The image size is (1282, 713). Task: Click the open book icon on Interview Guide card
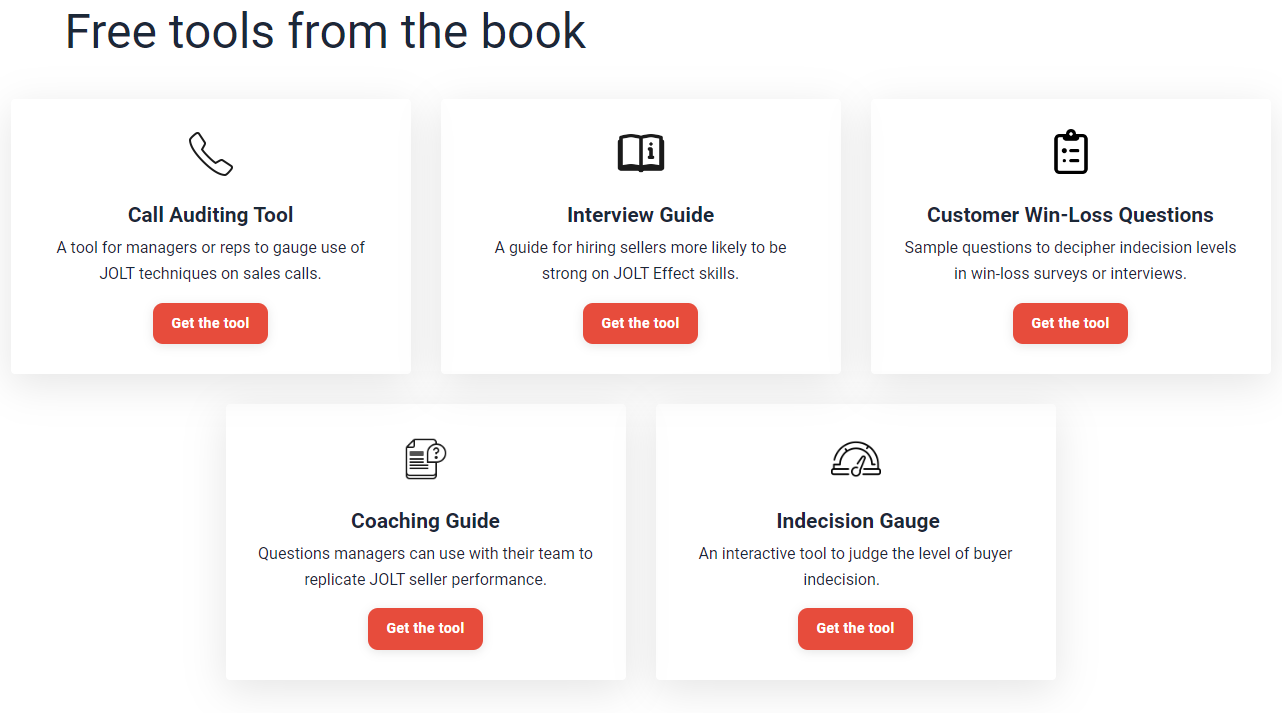point(640,152)
